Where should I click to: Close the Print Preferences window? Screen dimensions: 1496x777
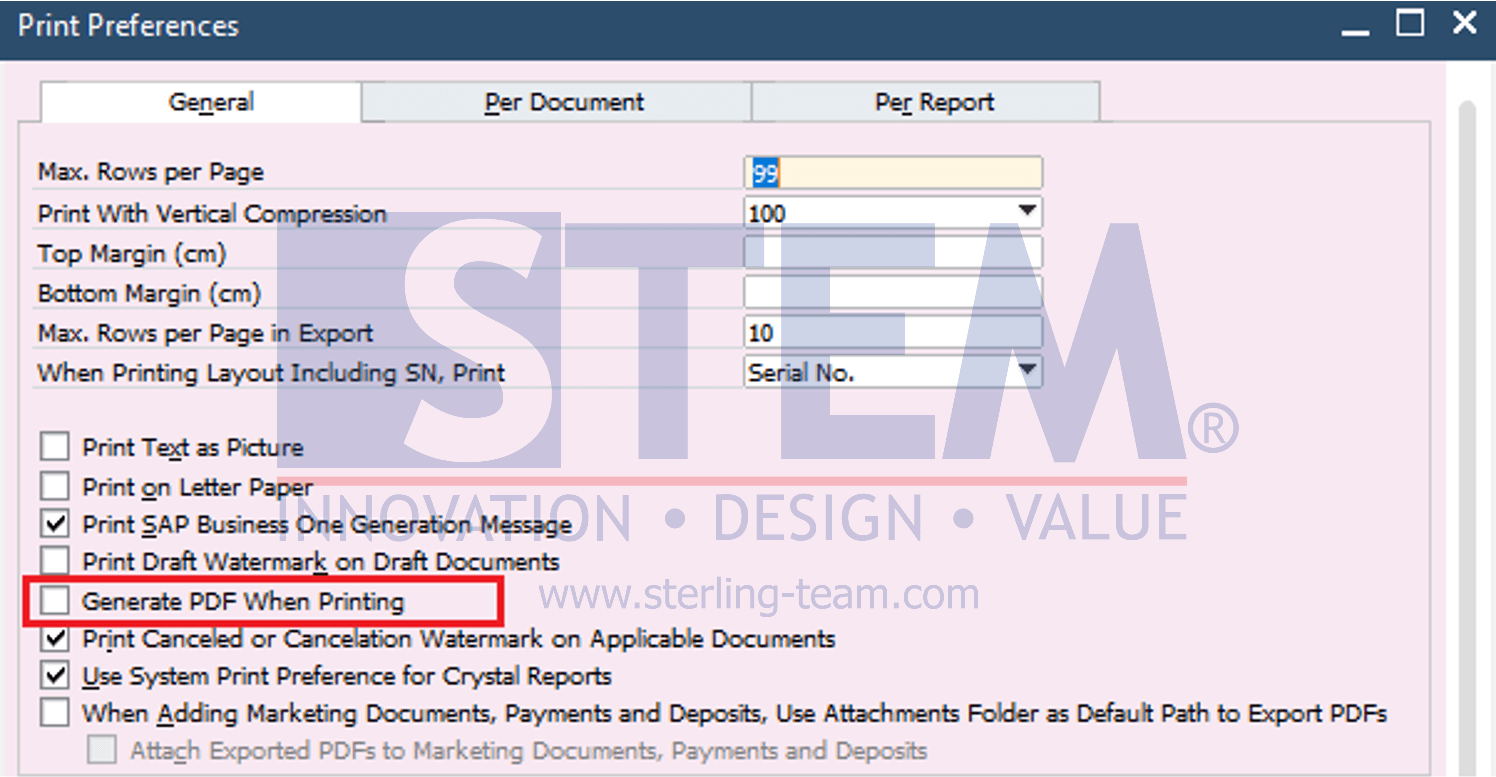1464,23
